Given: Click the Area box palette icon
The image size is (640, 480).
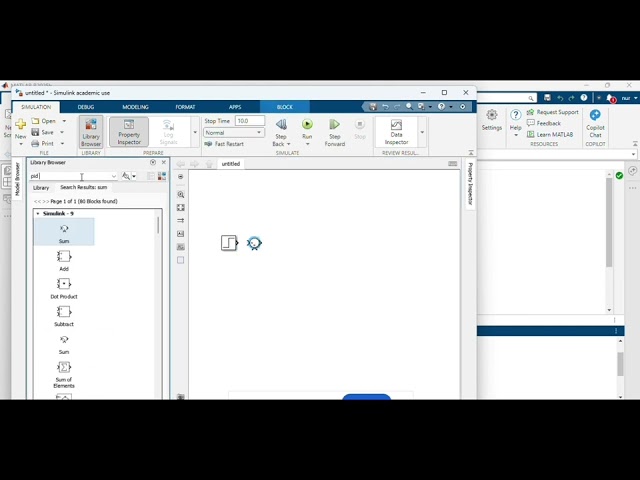Looking at the screenshot, I should [x=180, y=260].
